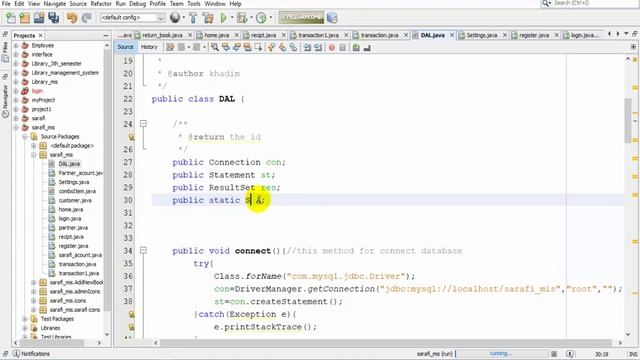640x360 pixels.
Task: Click the memory usage bar
Action: [x=302, y=18]
